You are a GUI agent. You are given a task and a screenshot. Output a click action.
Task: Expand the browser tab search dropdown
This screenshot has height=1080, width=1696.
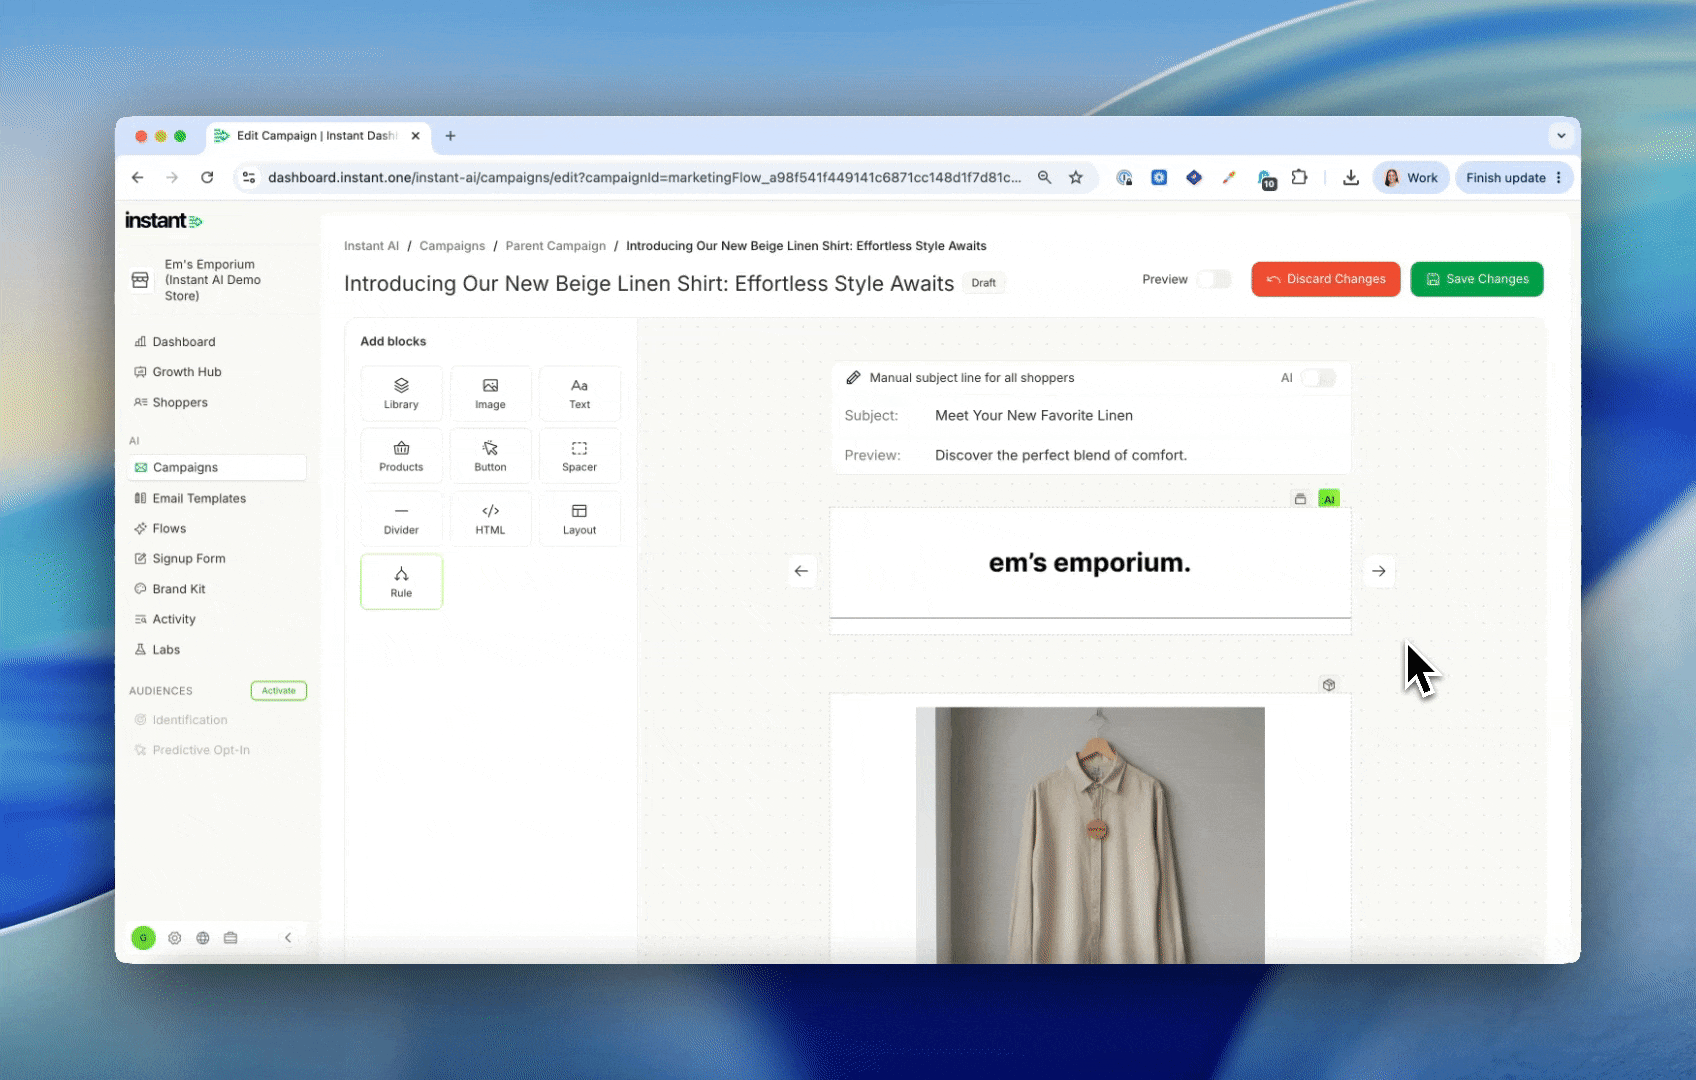point(1561,136)
